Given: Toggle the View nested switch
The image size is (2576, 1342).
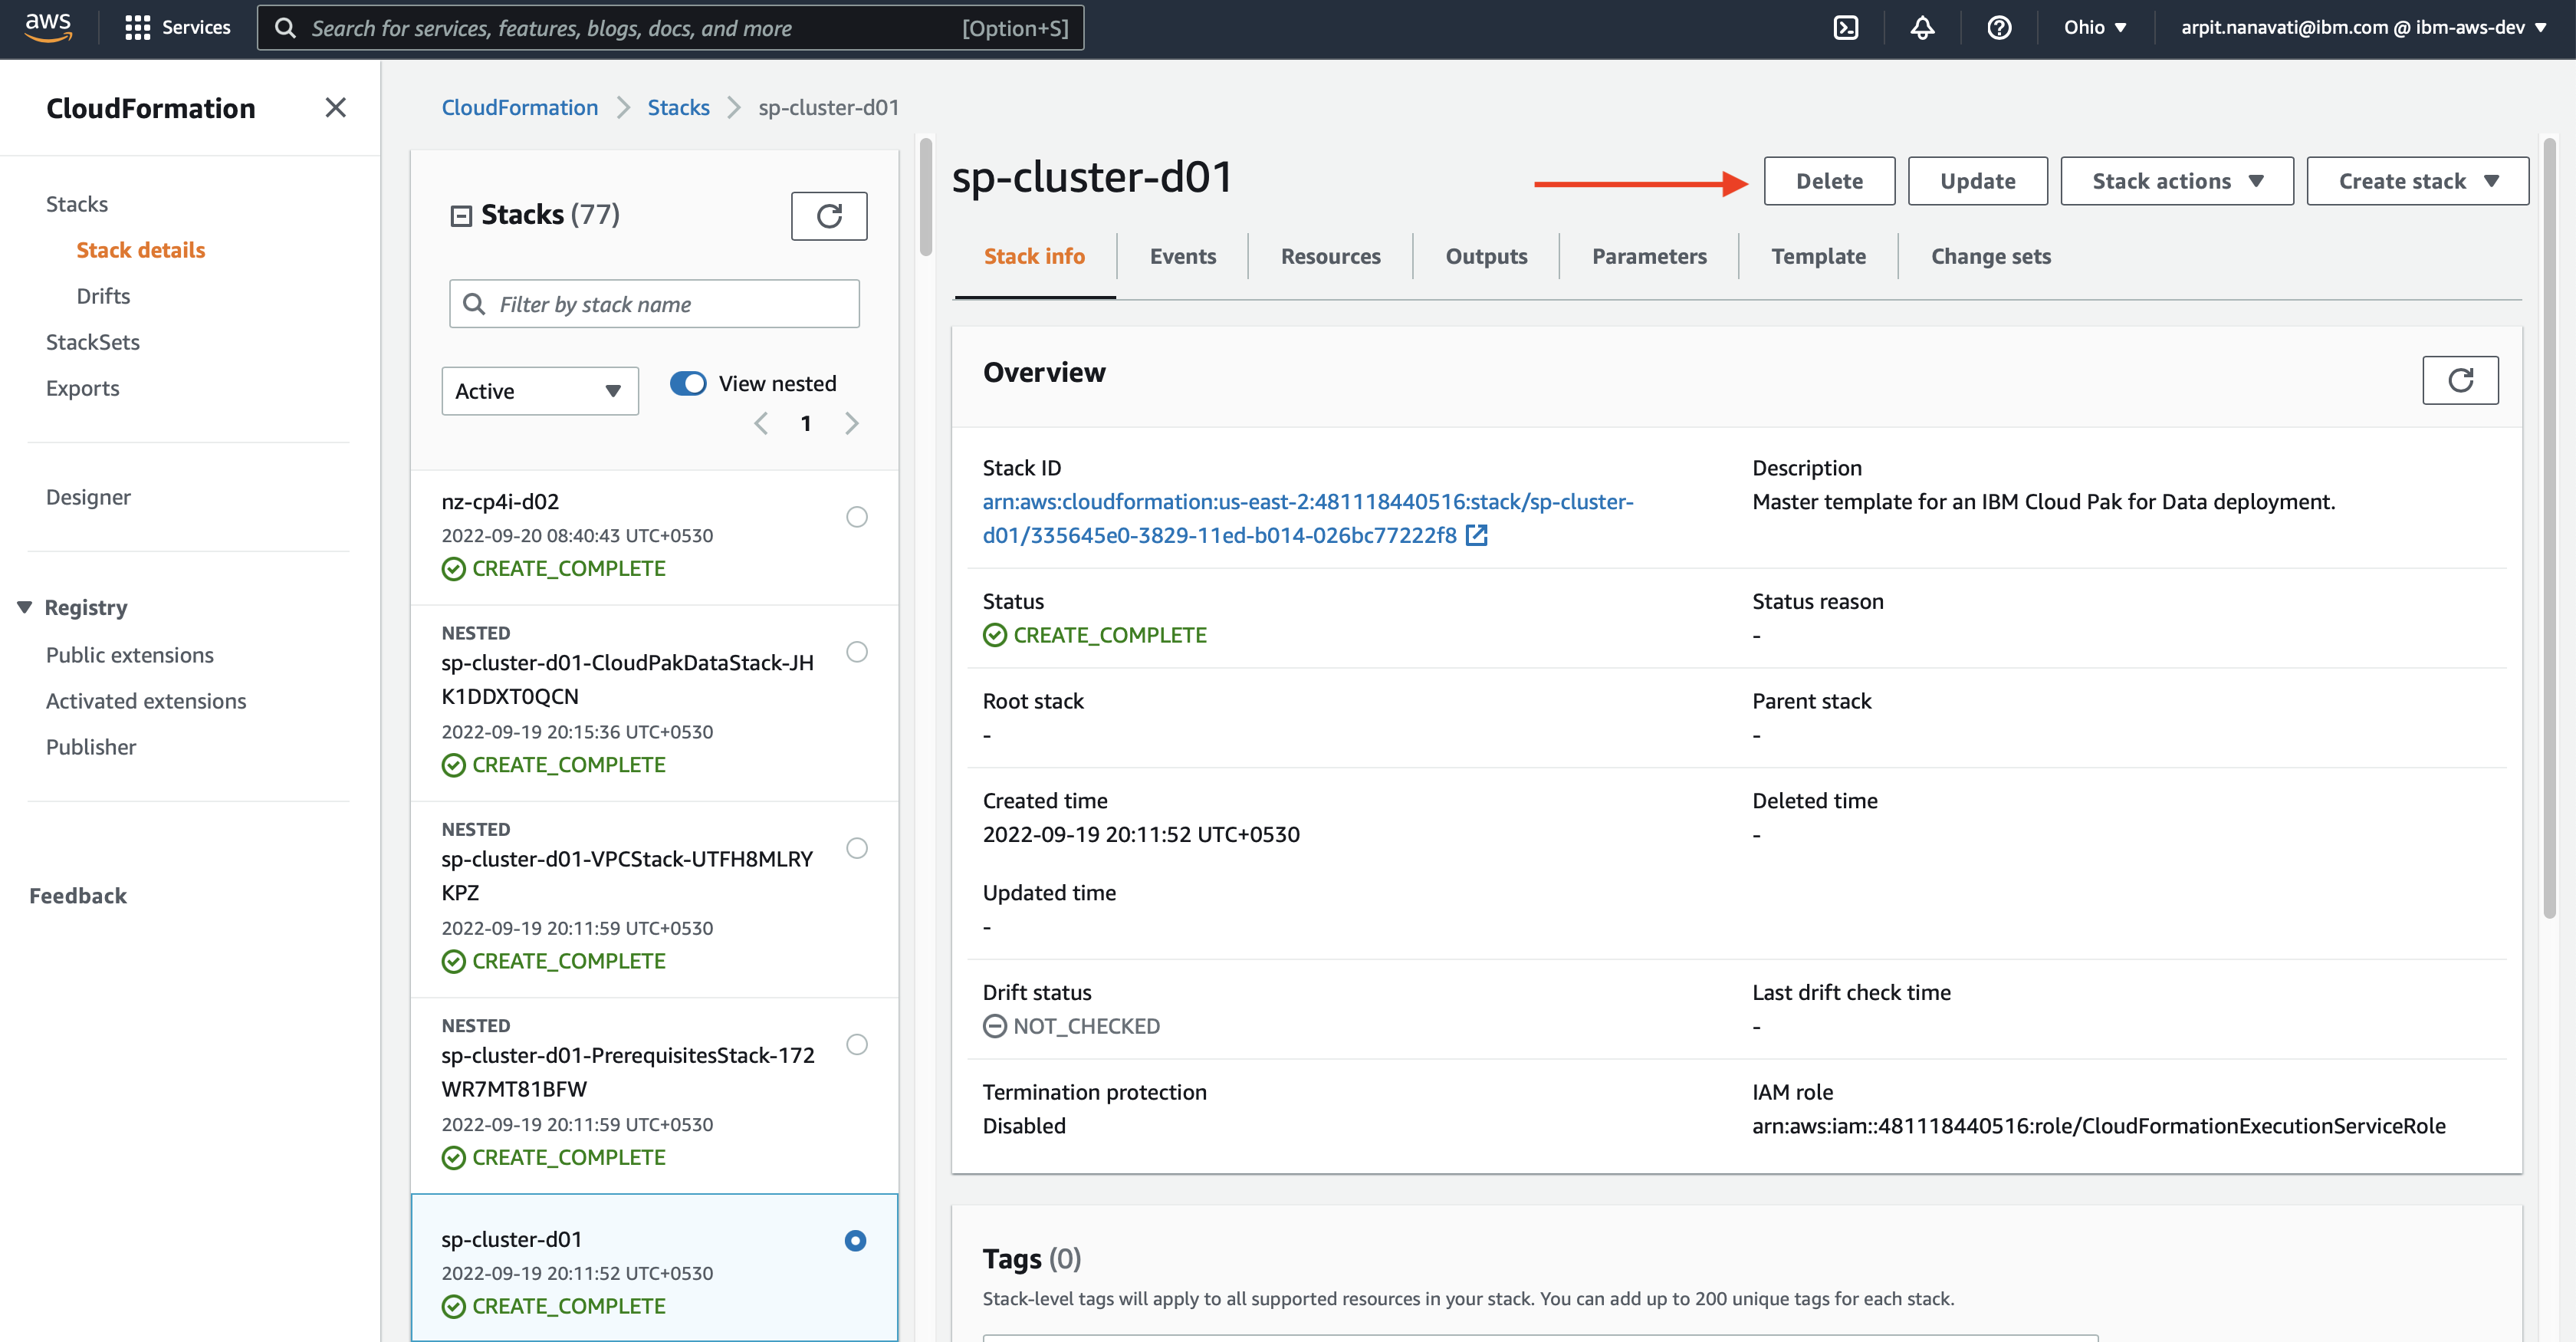Looking at the screenshot, I should click(688, 384).
